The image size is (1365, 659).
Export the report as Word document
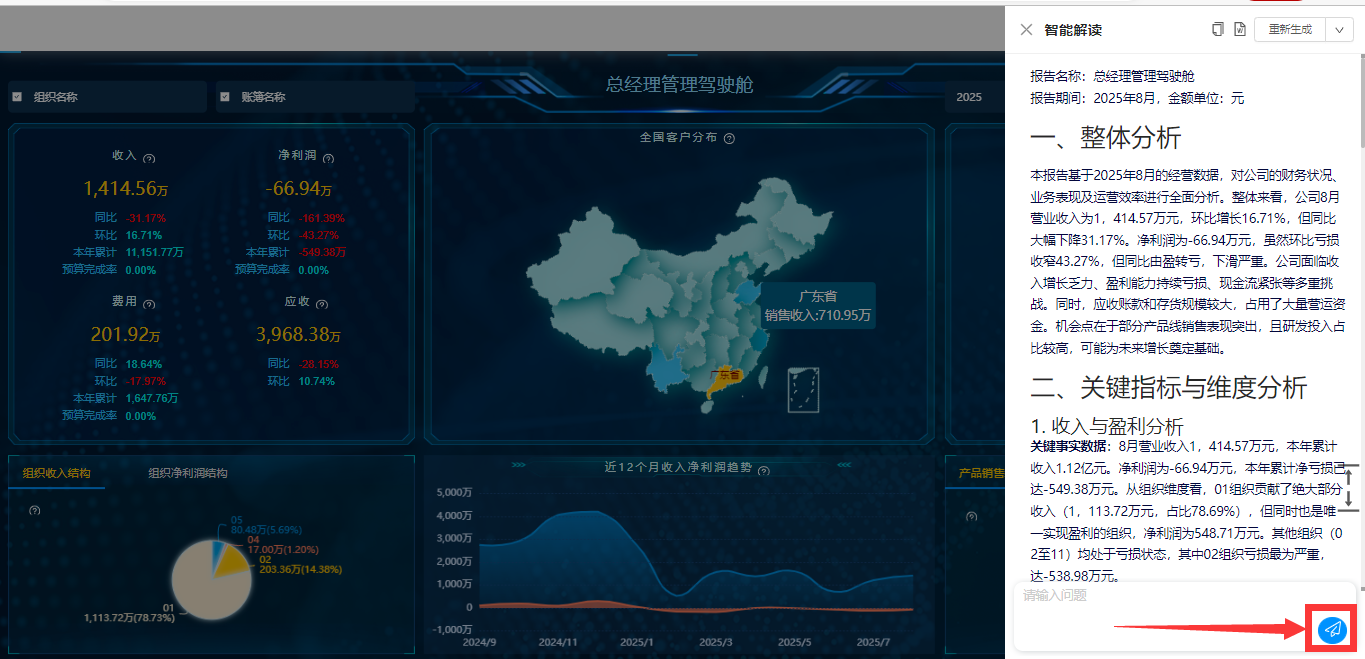click(x=1239, y=30)
